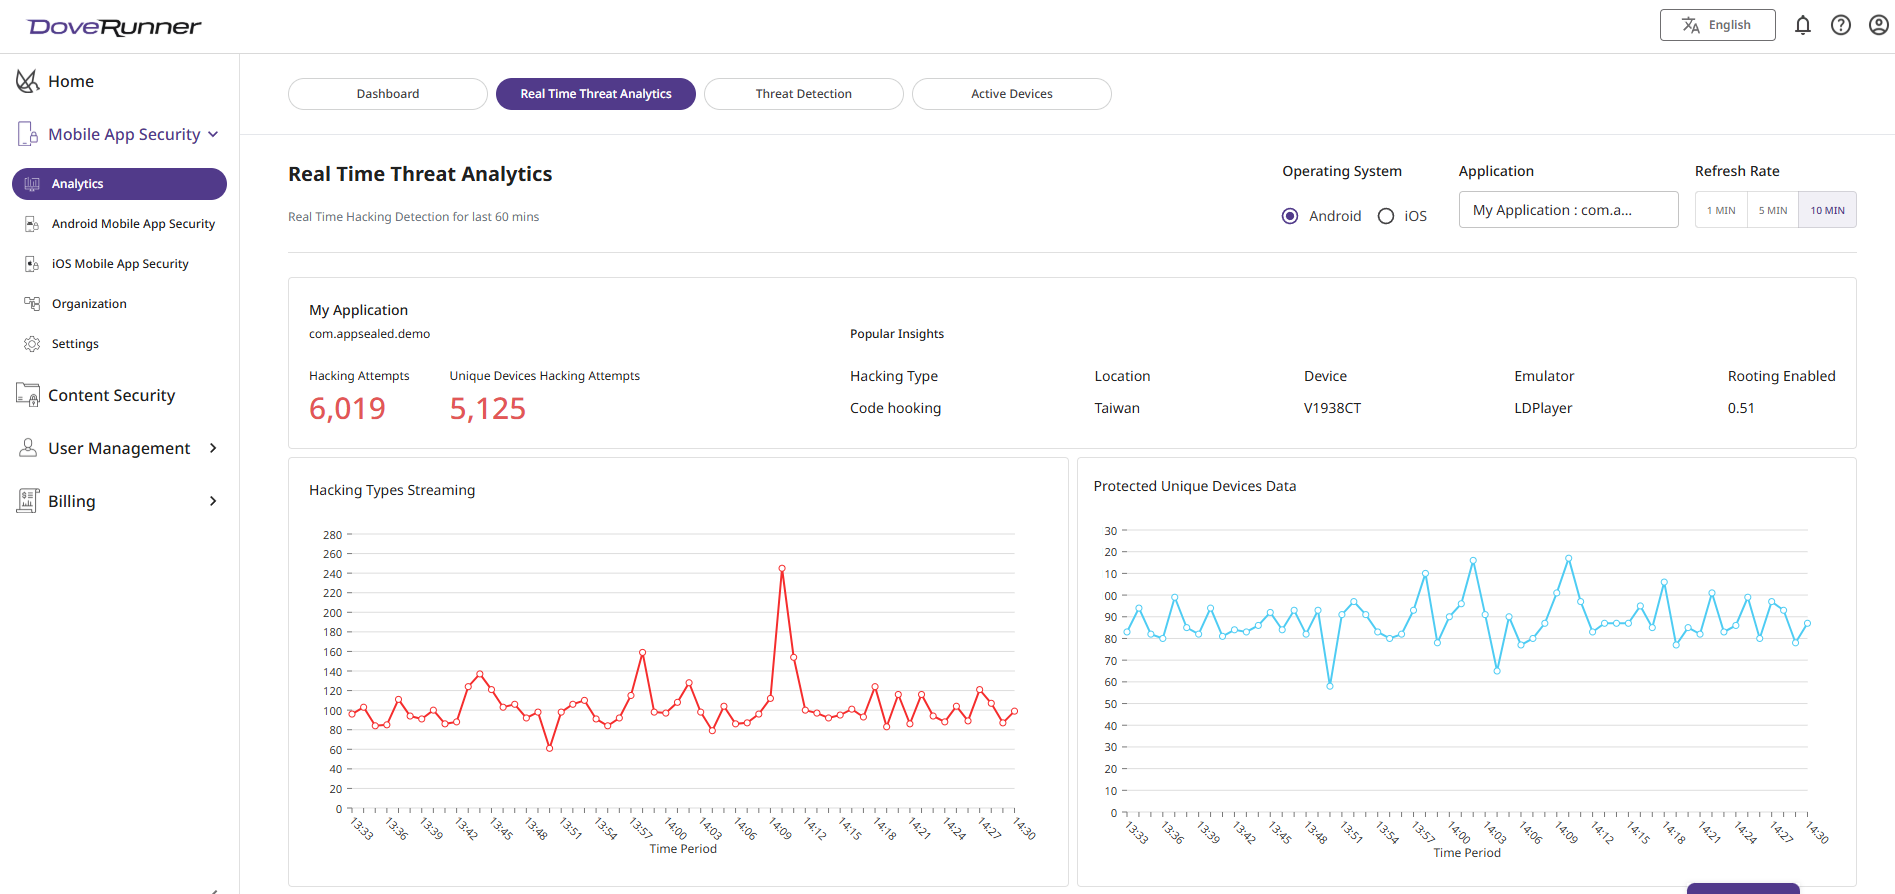
Task: Collapse the Mobile App Security section
Action: pyautogui.click(x=213, y=135)
